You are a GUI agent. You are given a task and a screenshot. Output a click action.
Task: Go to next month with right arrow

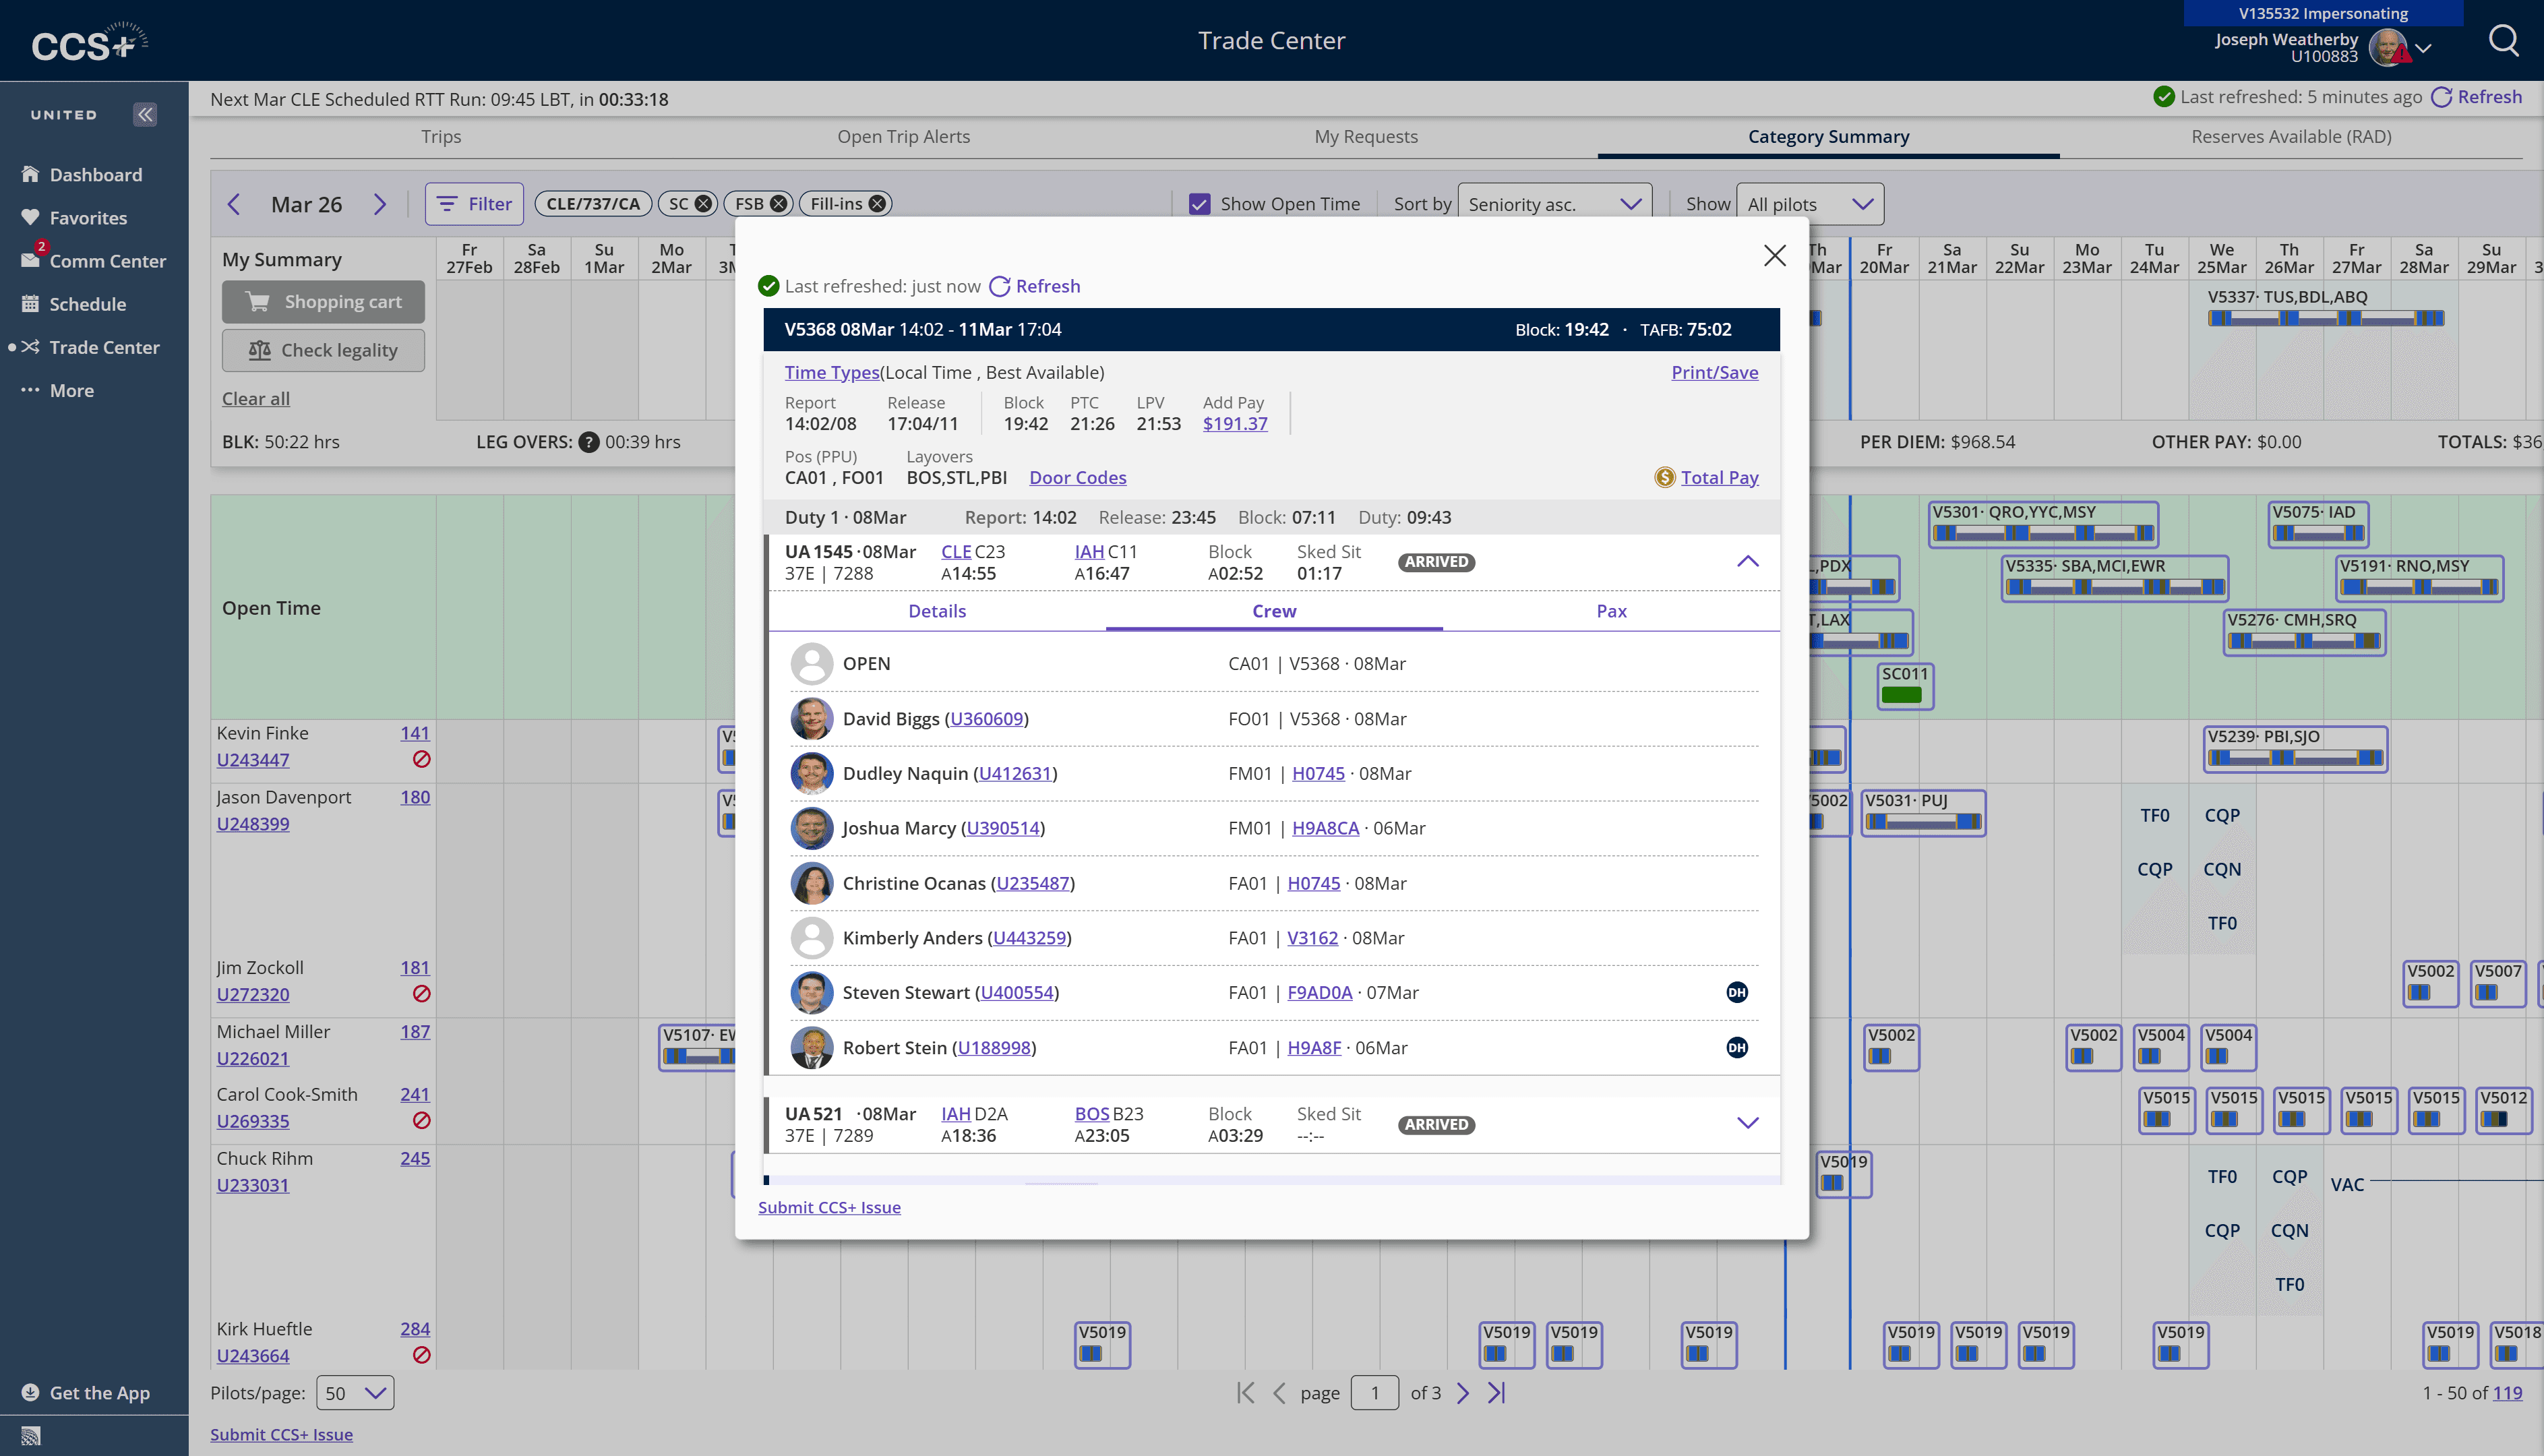point(380,204)
